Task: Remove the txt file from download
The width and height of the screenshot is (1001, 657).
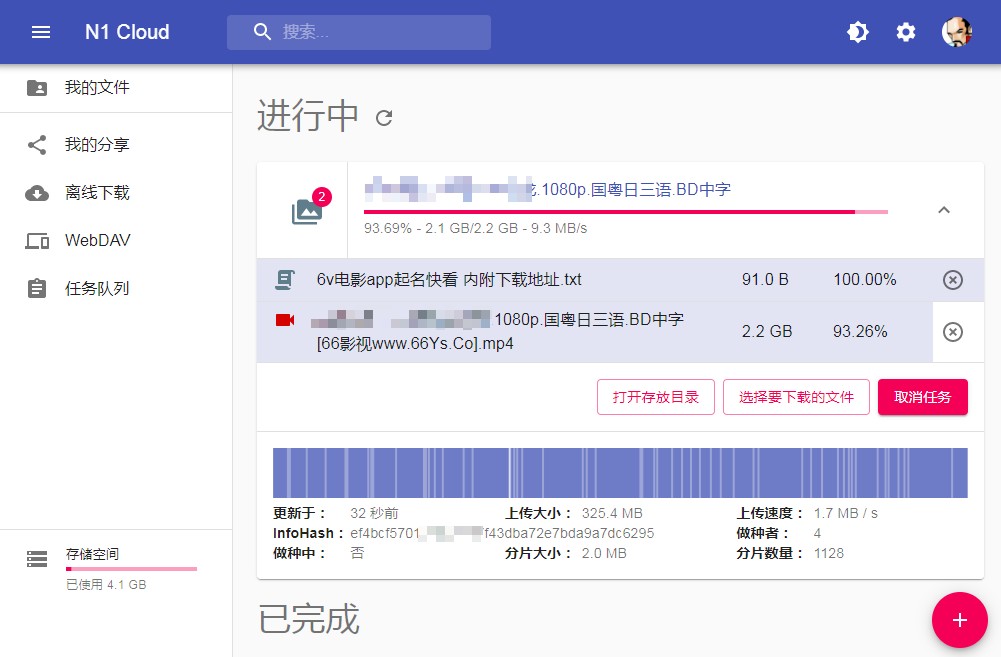Action: pos(953,280)
